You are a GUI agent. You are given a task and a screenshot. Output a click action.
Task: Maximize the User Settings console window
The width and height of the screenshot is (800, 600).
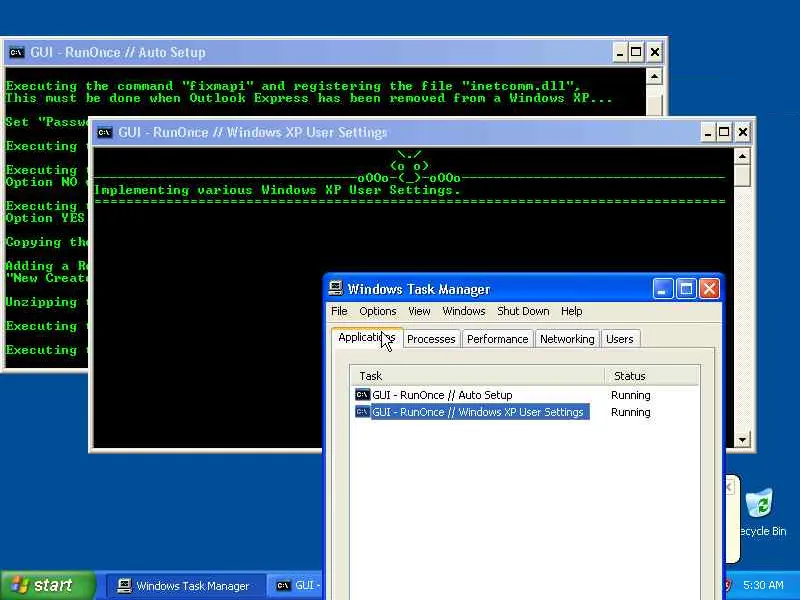point(724,133)
